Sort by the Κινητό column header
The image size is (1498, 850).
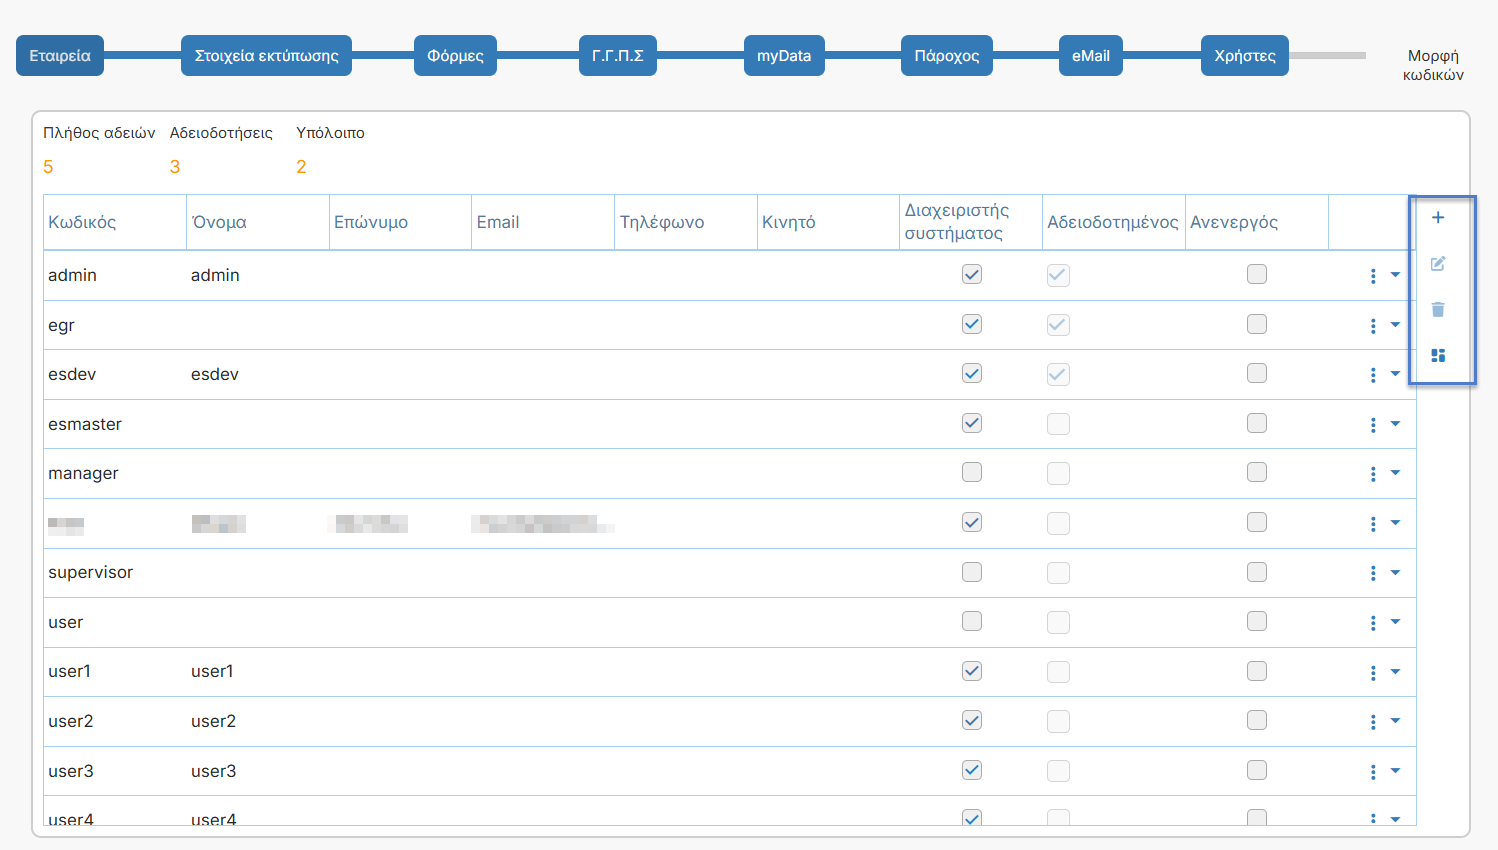(x=828, y=222)
